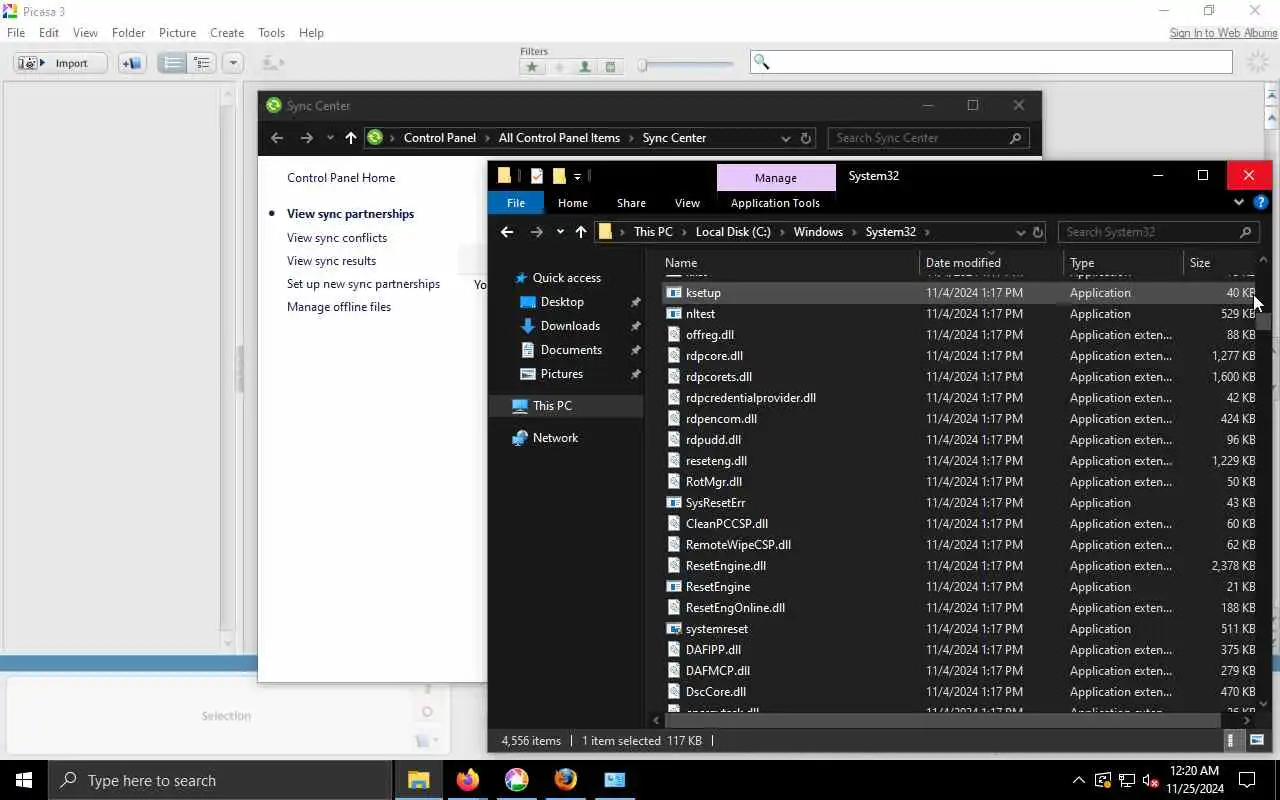The image size is (1280, 800).
Task: Select Downloads in Quick access
Action: 570,326
